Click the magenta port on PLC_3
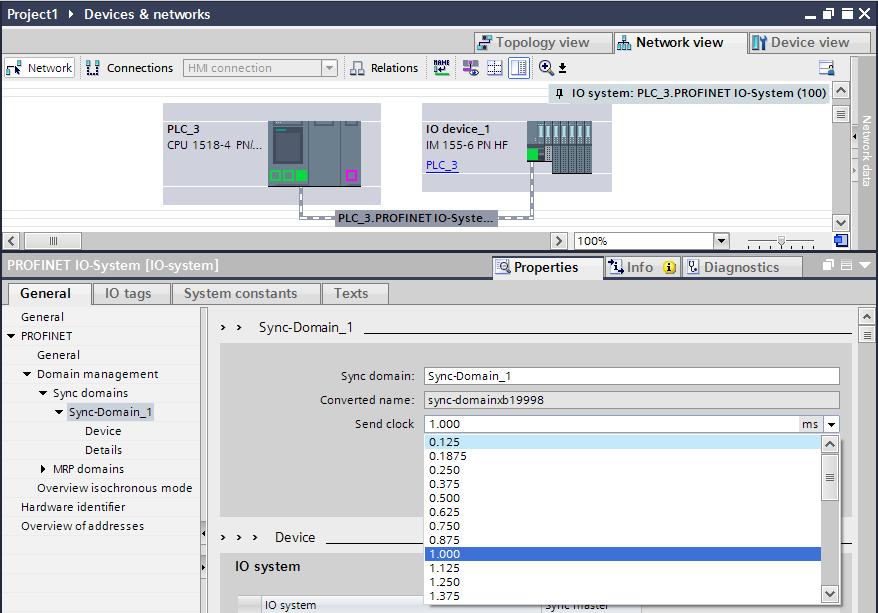Screen dimensions: 878x613 tap(352, 176)
